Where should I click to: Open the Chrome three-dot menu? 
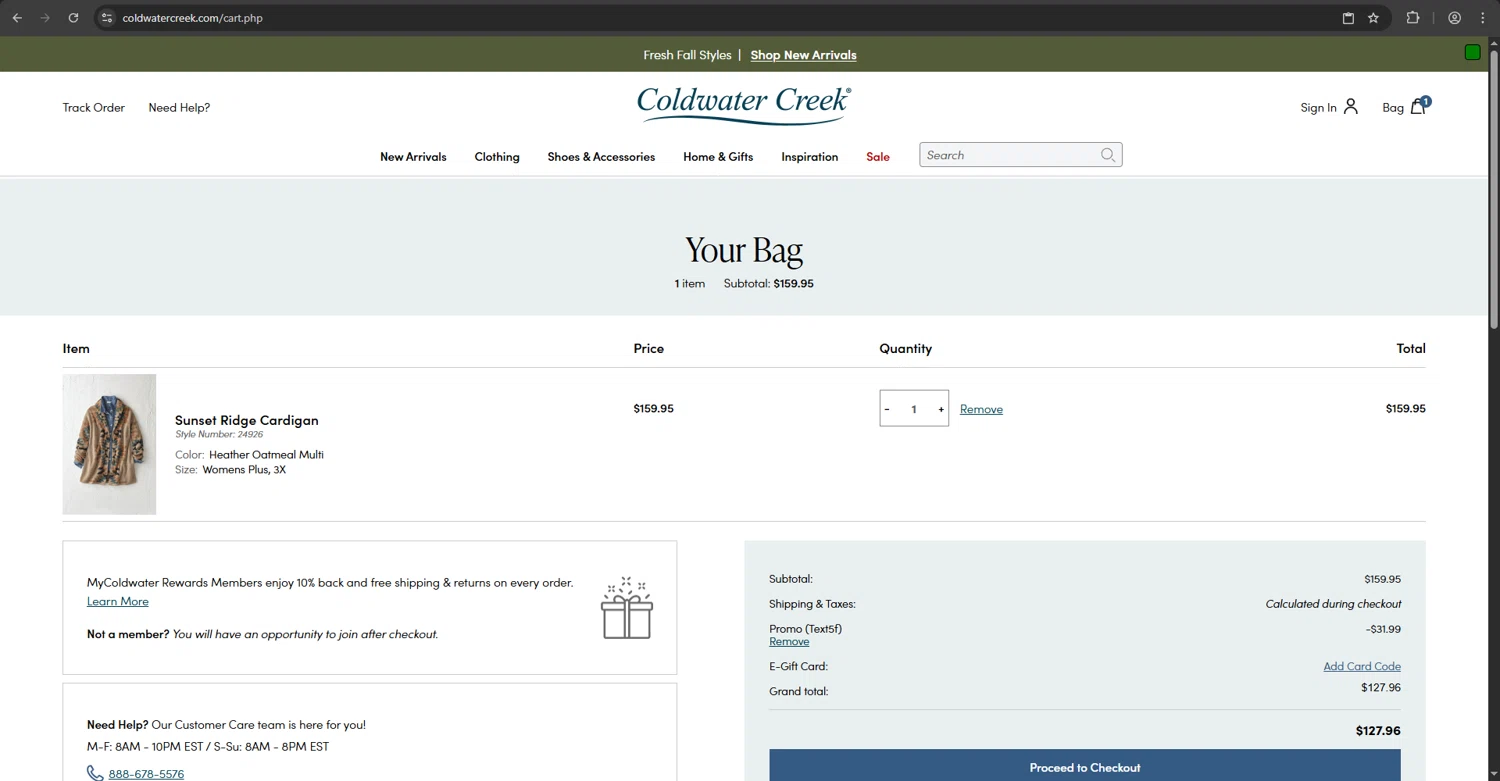(1483, 18)
